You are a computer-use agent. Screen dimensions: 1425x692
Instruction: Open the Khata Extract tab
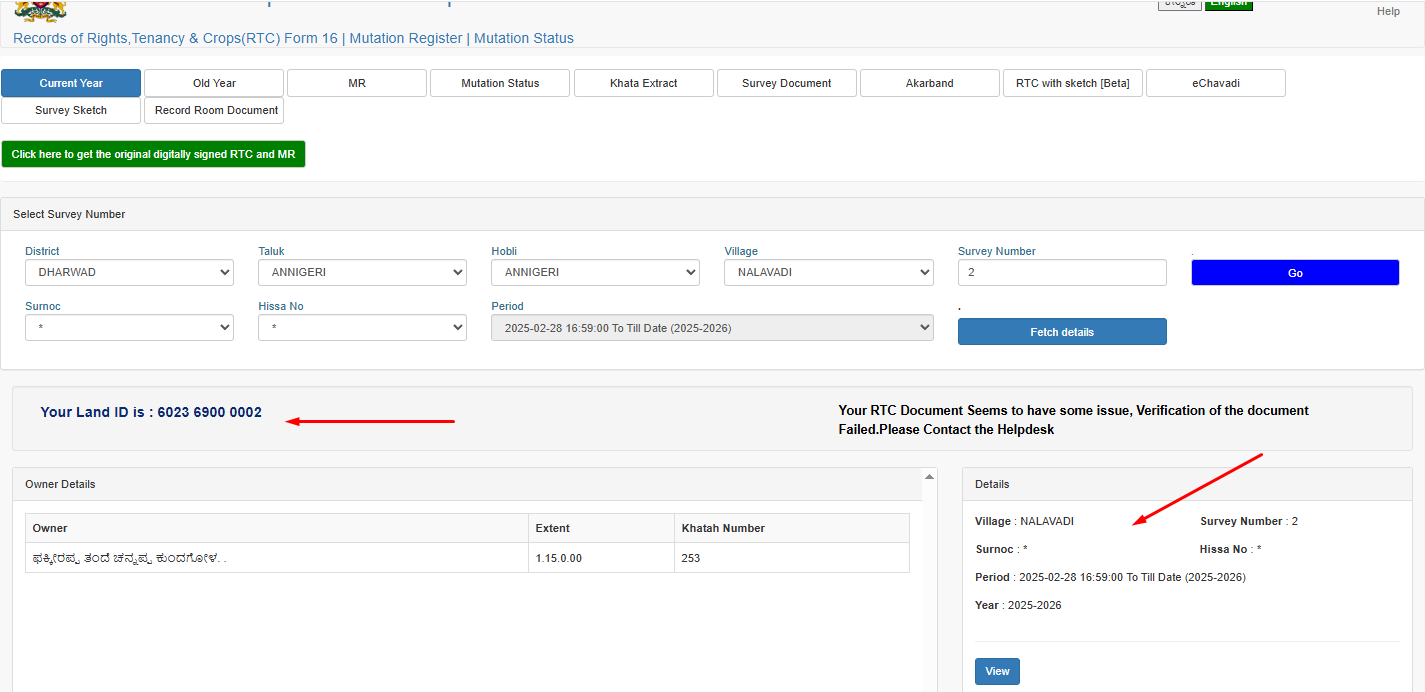coord(643,83)
